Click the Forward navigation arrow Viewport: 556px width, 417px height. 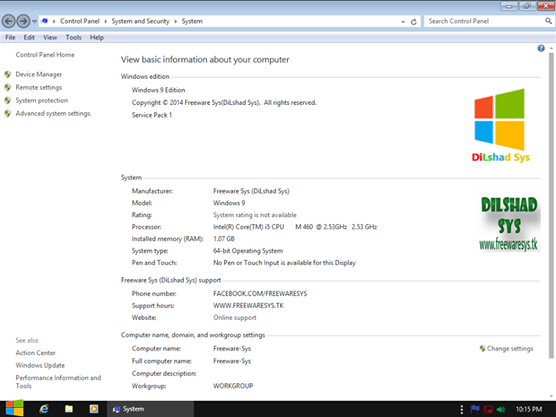pos(23,21)
